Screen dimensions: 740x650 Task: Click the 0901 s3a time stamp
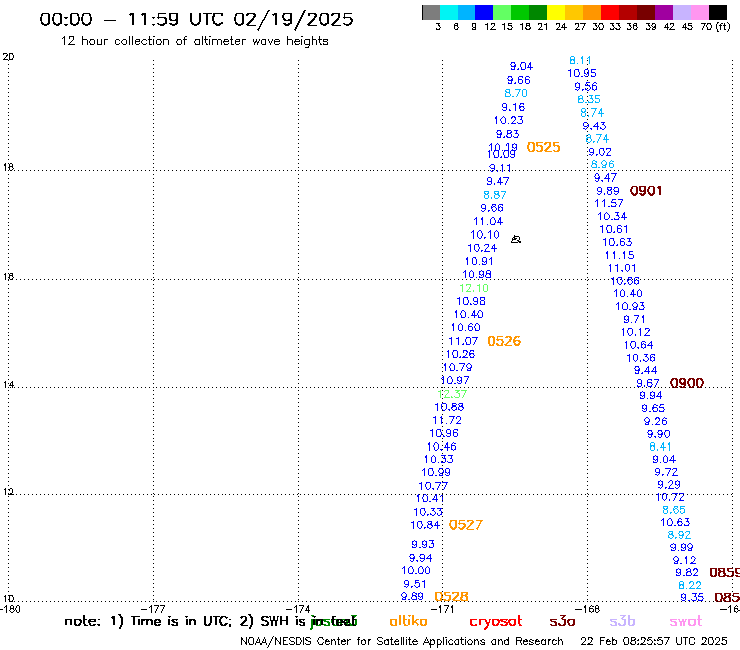[x=646, y=191]
